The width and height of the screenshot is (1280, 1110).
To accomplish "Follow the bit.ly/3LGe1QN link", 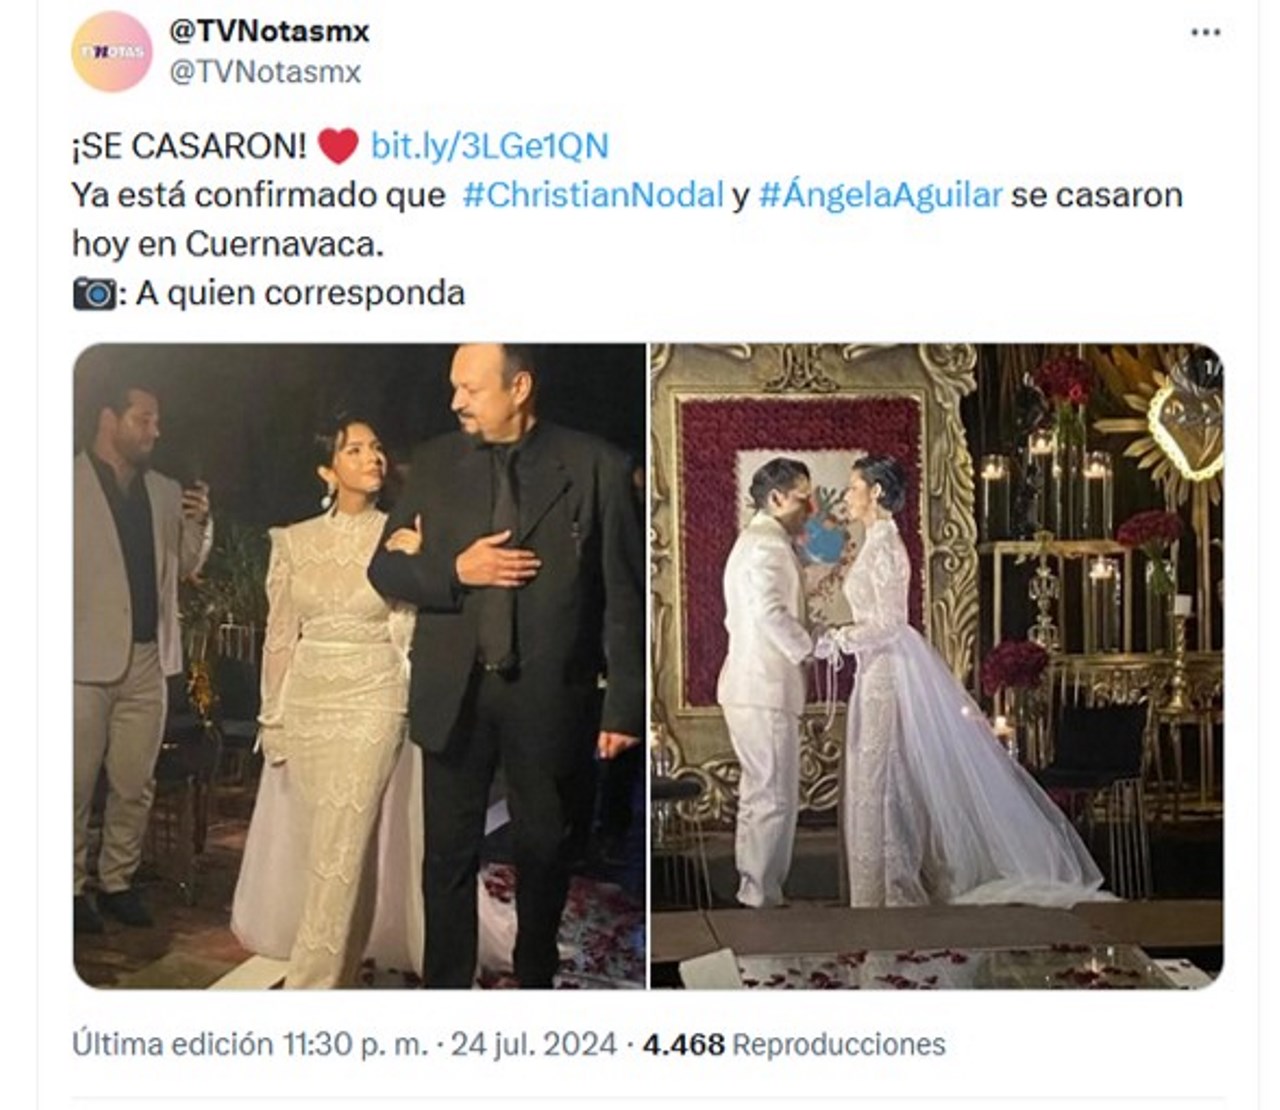I will click(489, 146).
